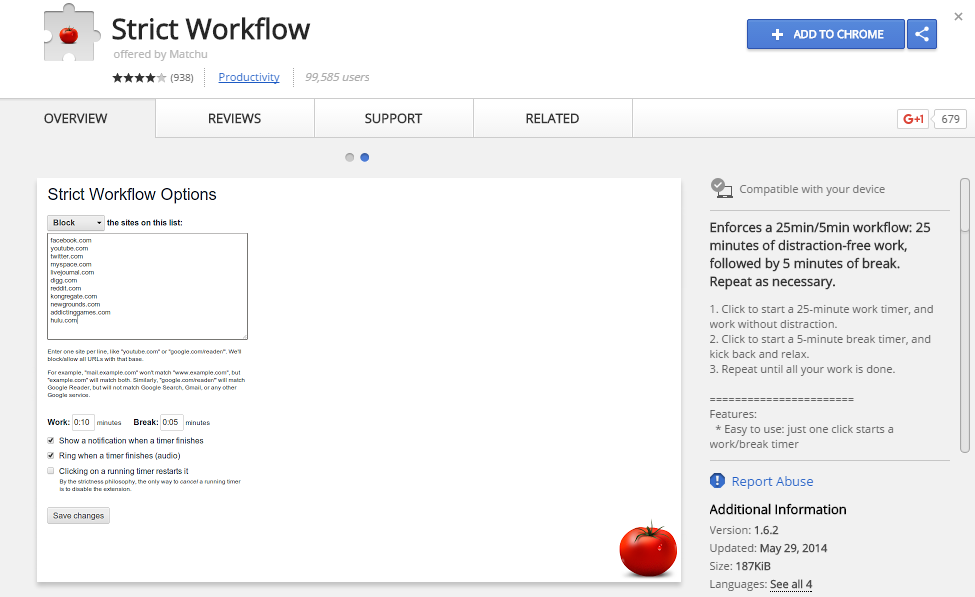Click the Updated May 29, 2014 line
The height and width of the screenshot is (597, 975).
tap(768, 548)
